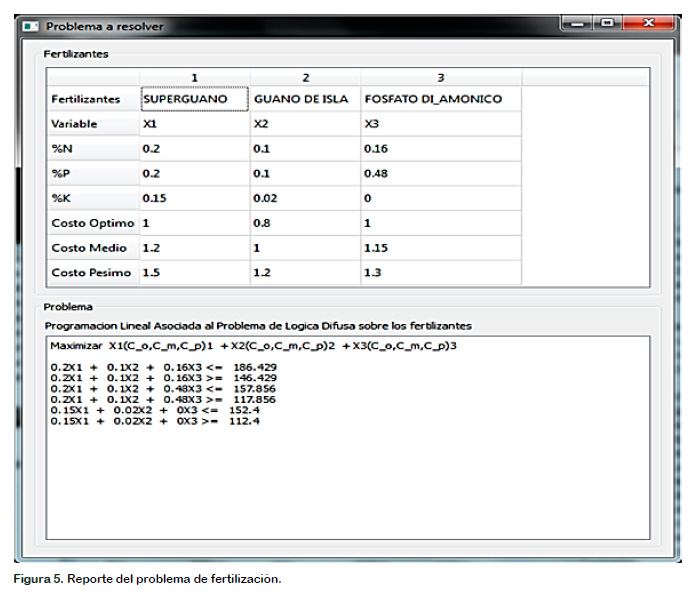Click %P value 0.48 for X3
The image size is (700, 591).
coord(441,173)
